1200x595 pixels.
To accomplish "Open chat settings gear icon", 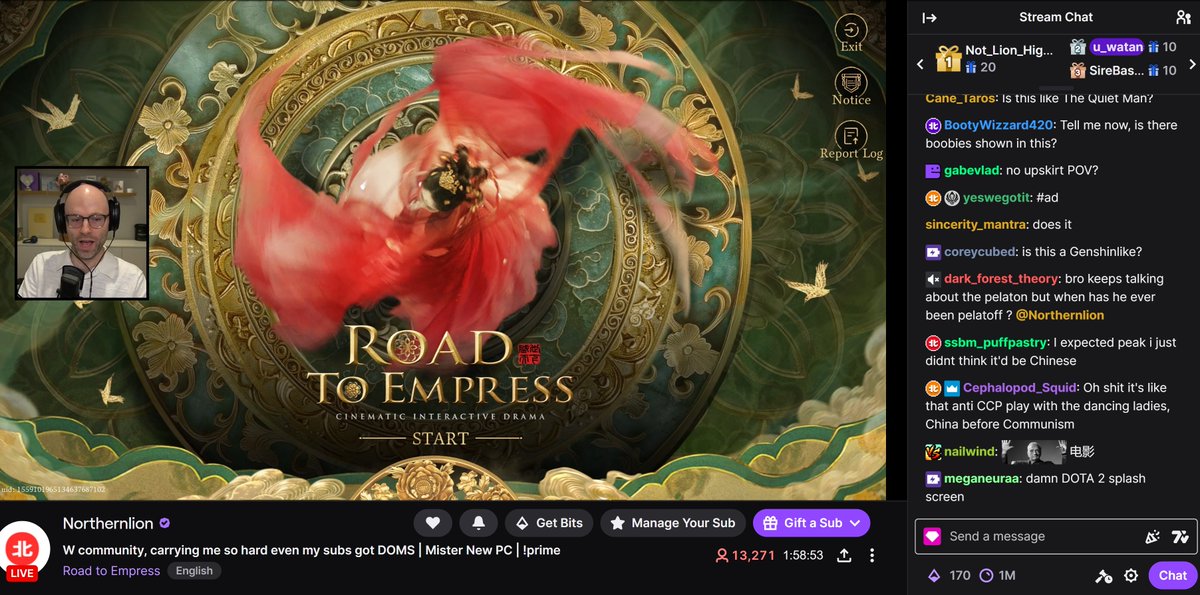I will (x=1131, y=575).
